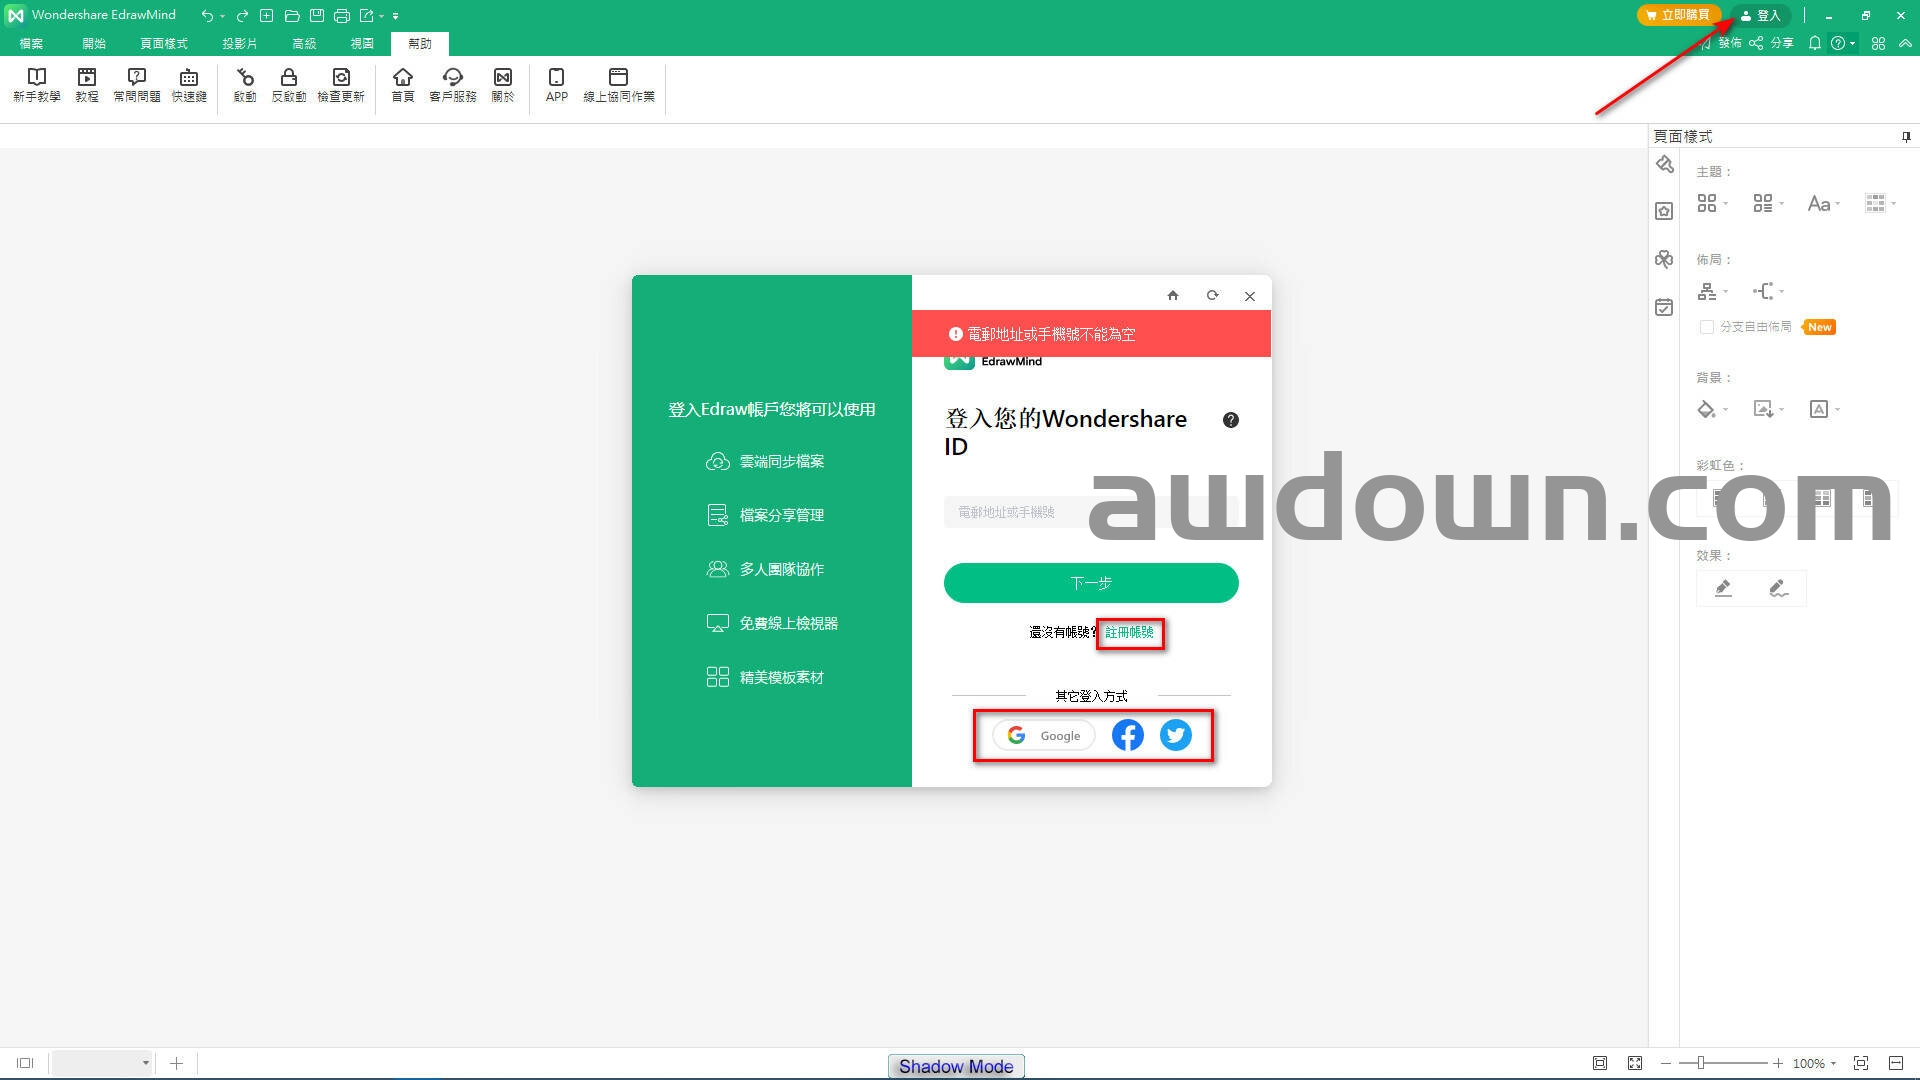The width and height of the screenshot is (1920, 1080).
Task: Toggle the 頁面樣式 panel pin
Action: click(x=1905, y=136)
